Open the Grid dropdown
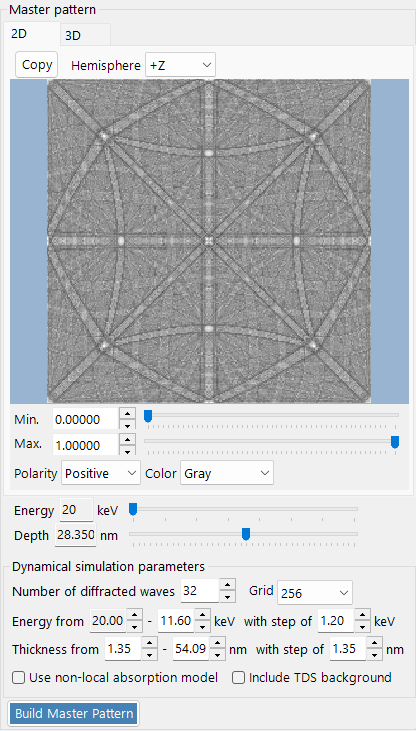The width and height of the screenshot is (416, 731). pyautogui.click(x=315, y=593)
